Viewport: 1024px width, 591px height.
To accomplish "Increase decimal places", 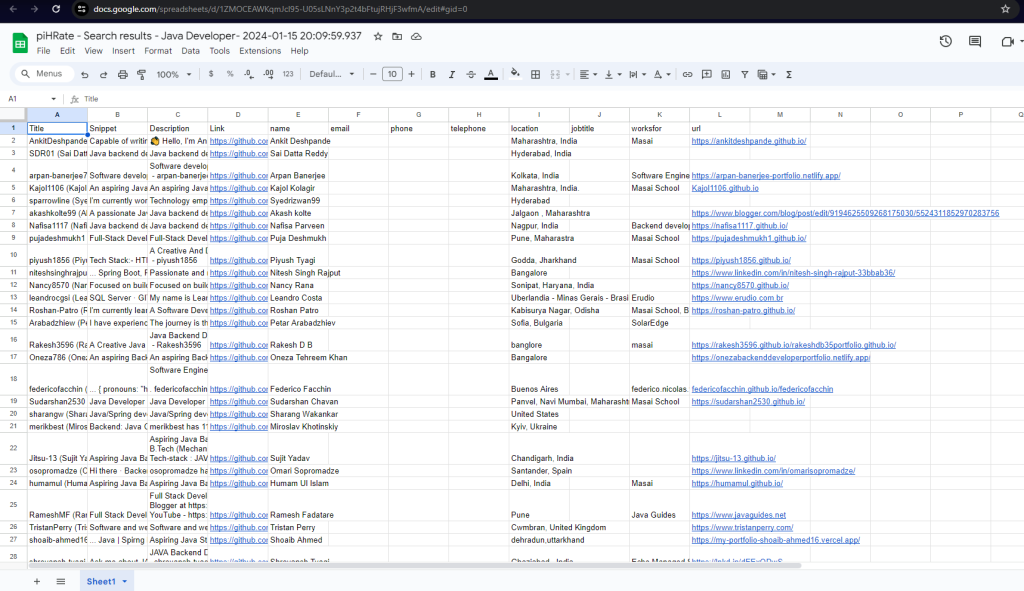I will [268, 74].
